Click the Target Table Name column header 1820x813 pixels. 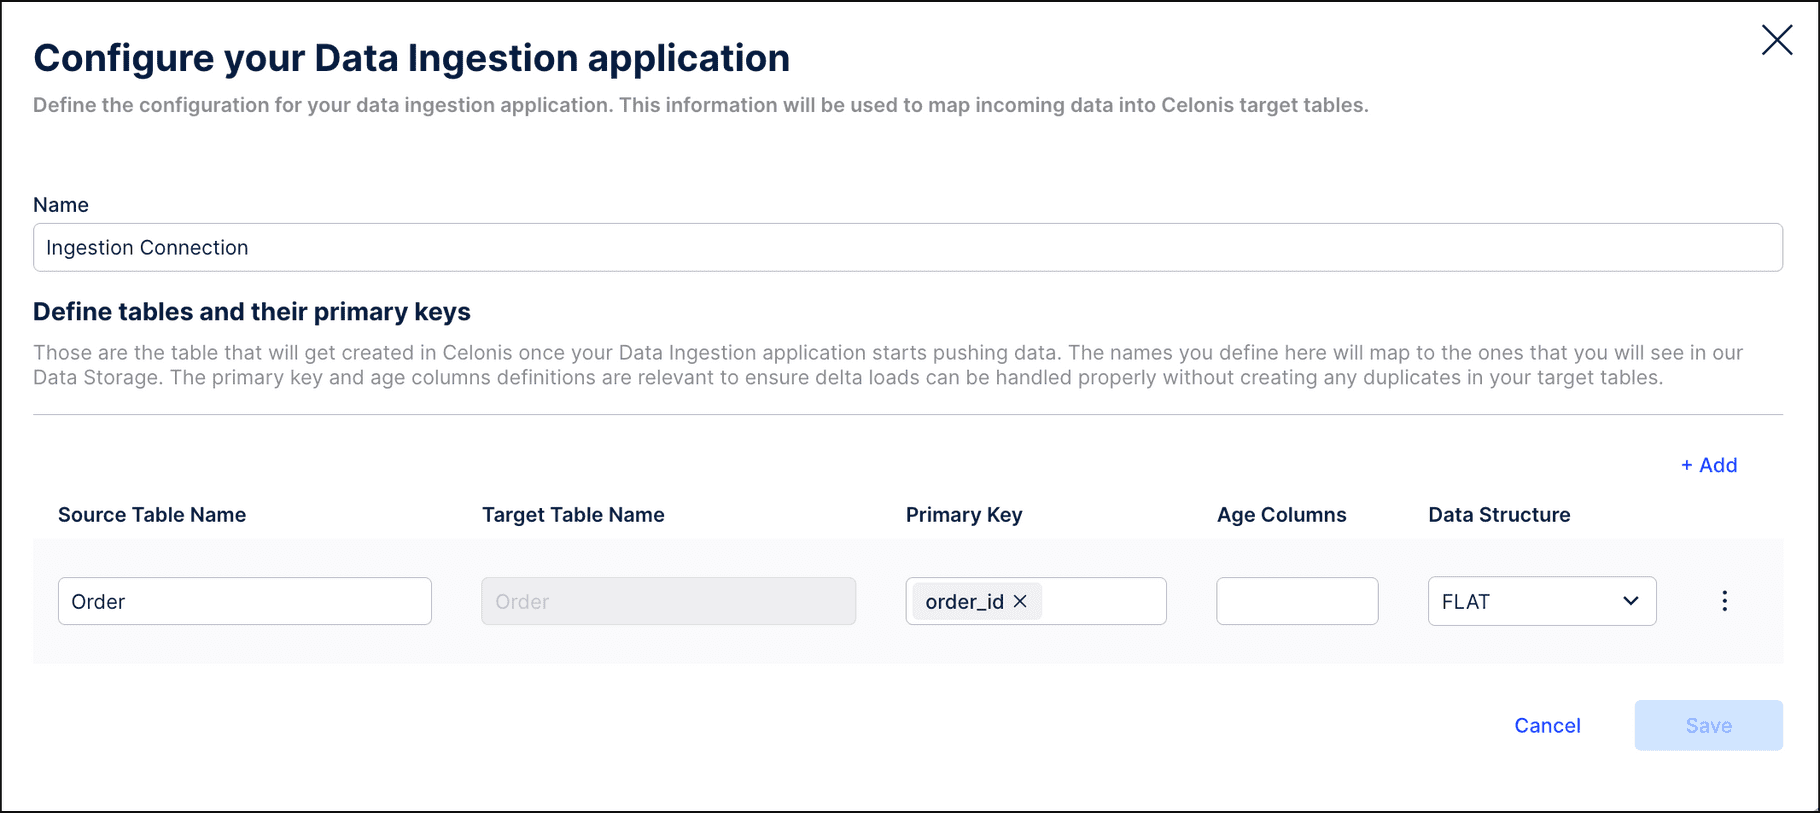(x=573, y=514)
